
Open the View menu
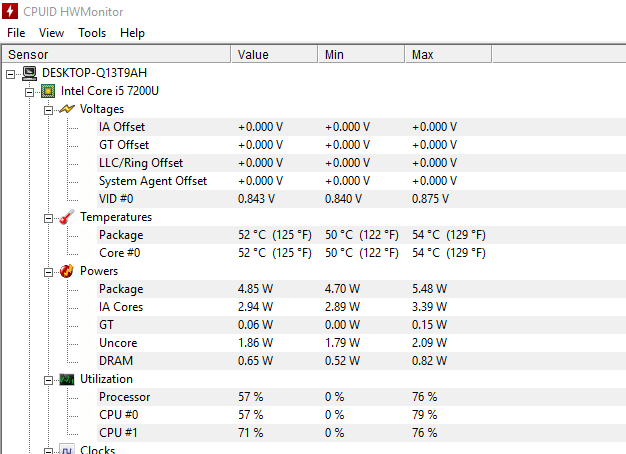[x=51, y=33]
